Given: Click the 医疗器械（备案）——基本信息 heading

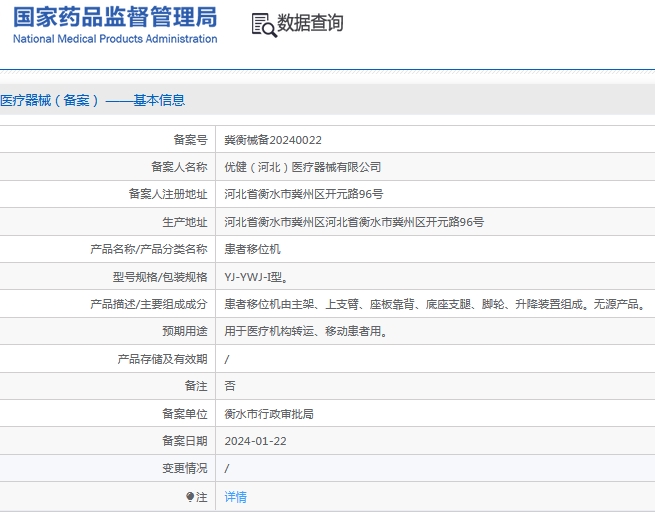Looking at the screenshot, I should pos(92,100).
